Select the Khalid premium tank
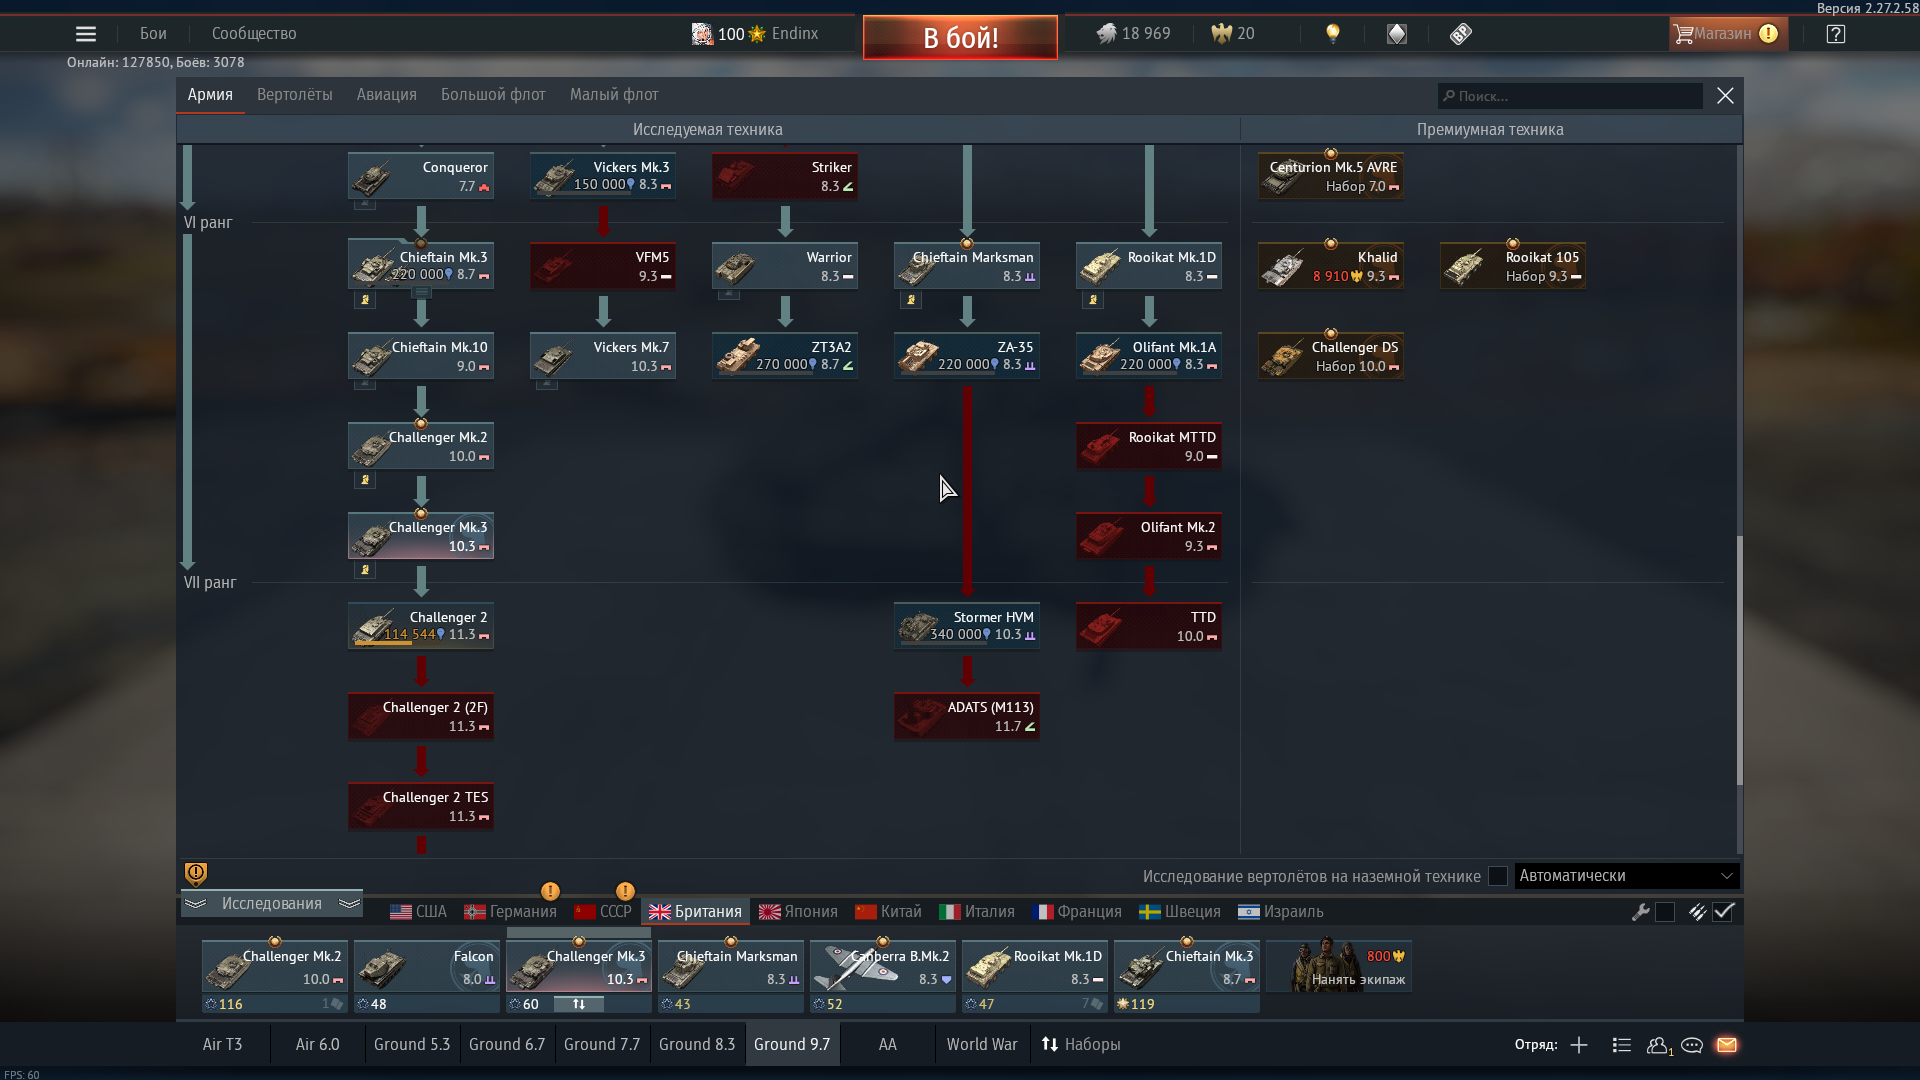1920x1080 pixels. point(1331,266)
